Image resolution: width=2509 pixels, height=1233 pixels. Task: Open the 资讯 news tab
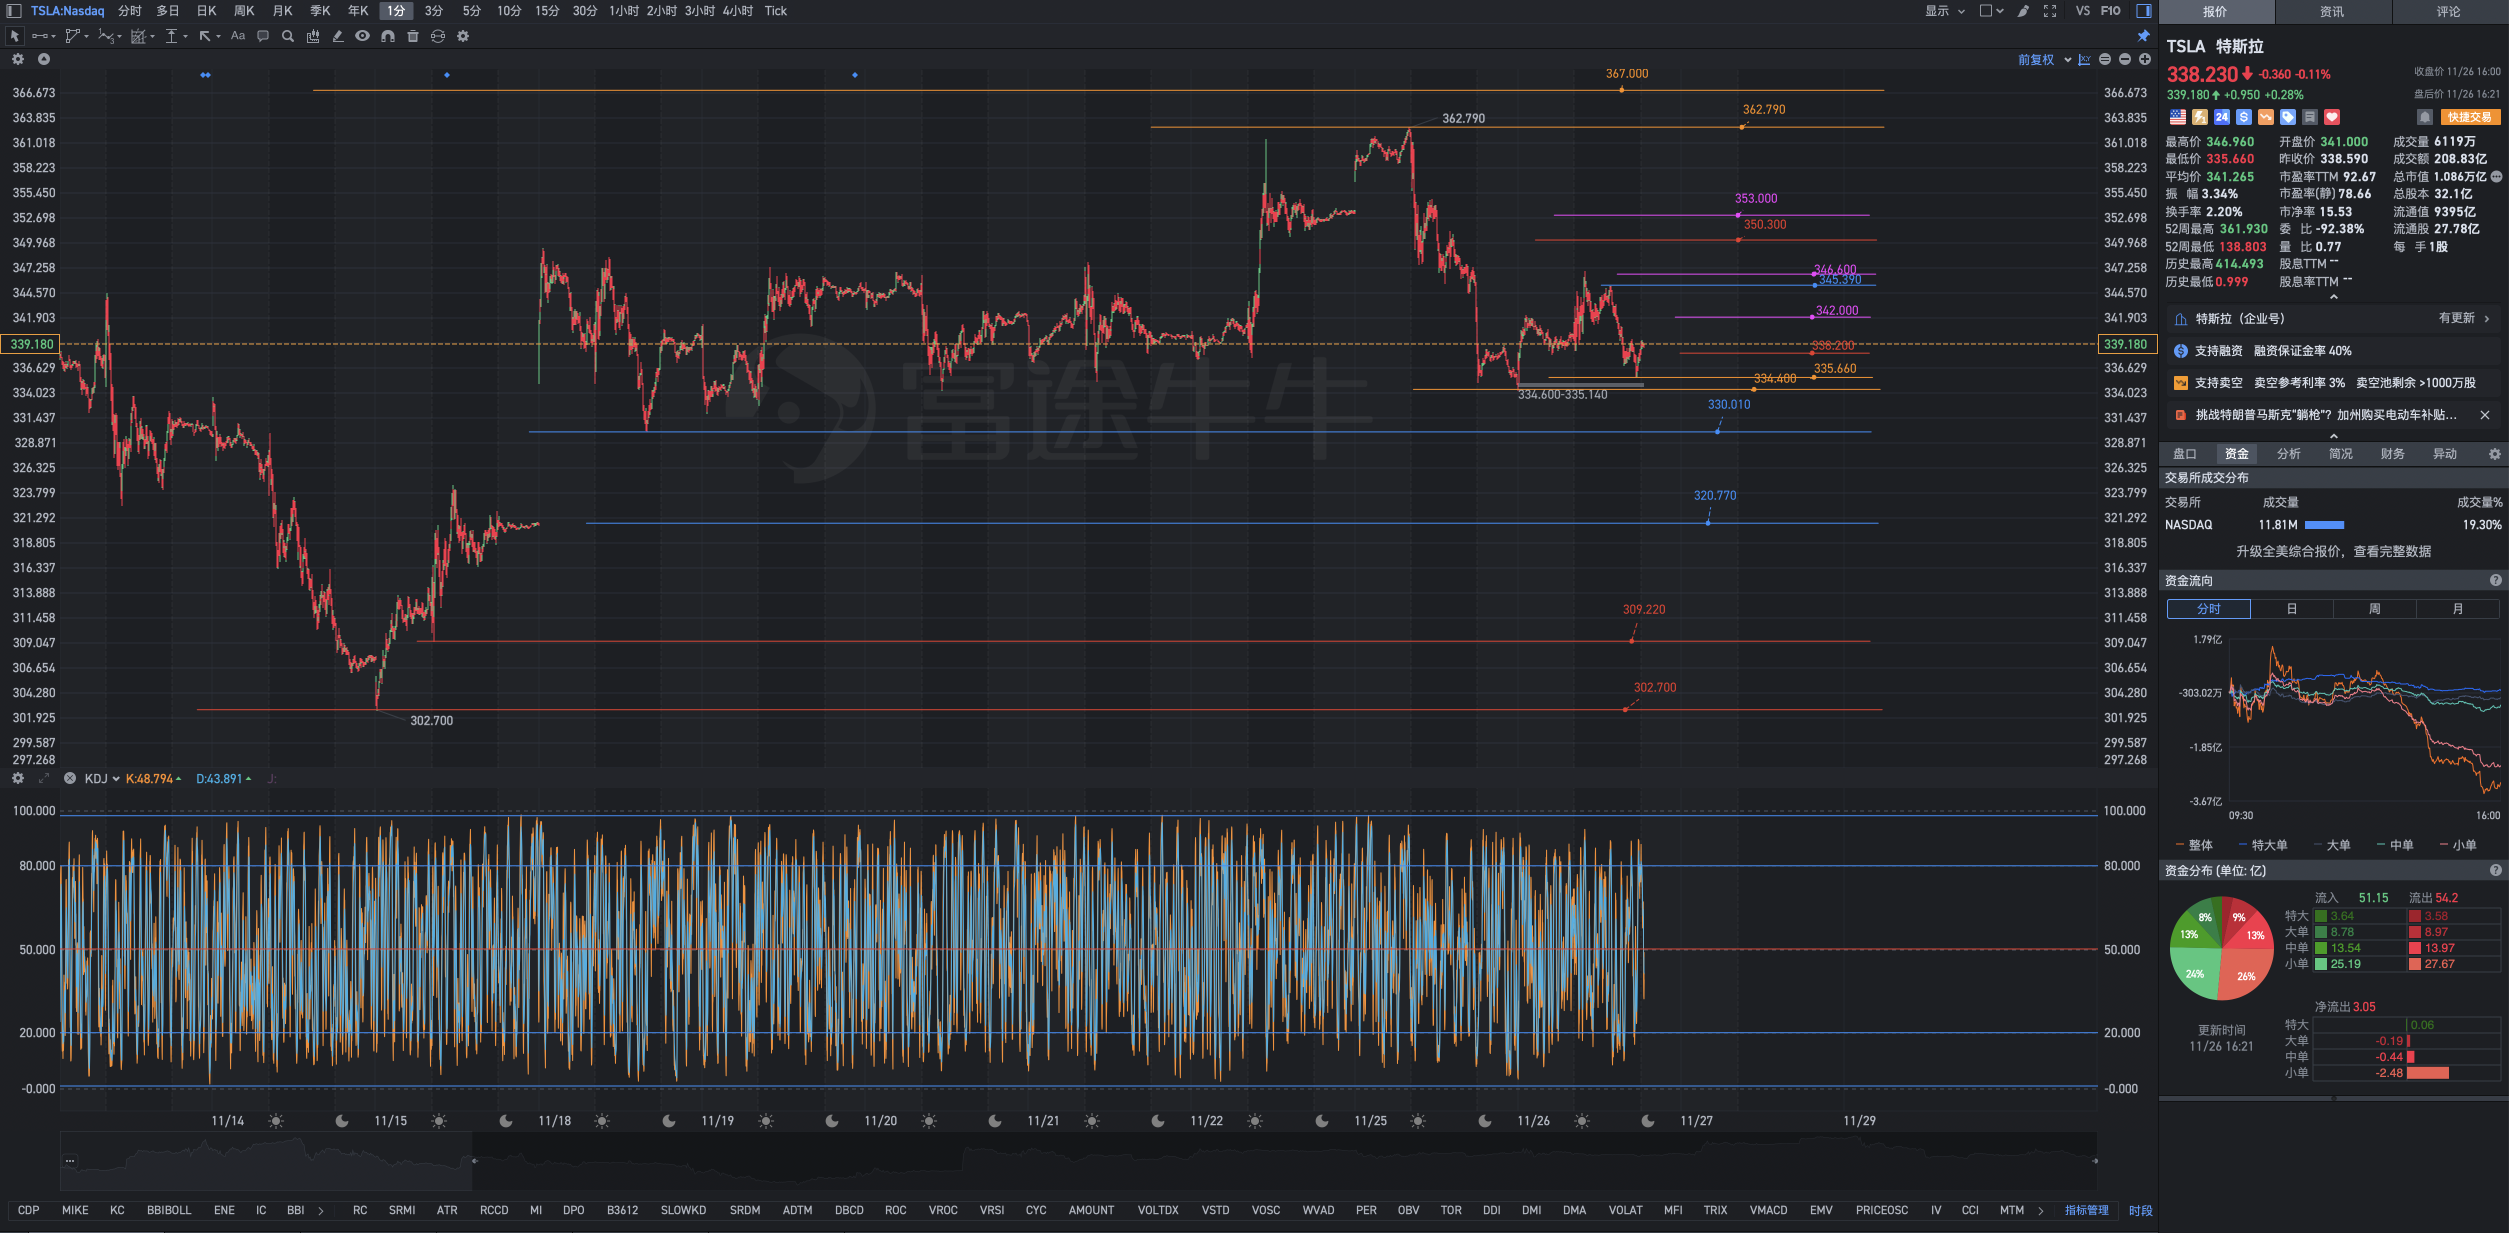coord(2332,12)
